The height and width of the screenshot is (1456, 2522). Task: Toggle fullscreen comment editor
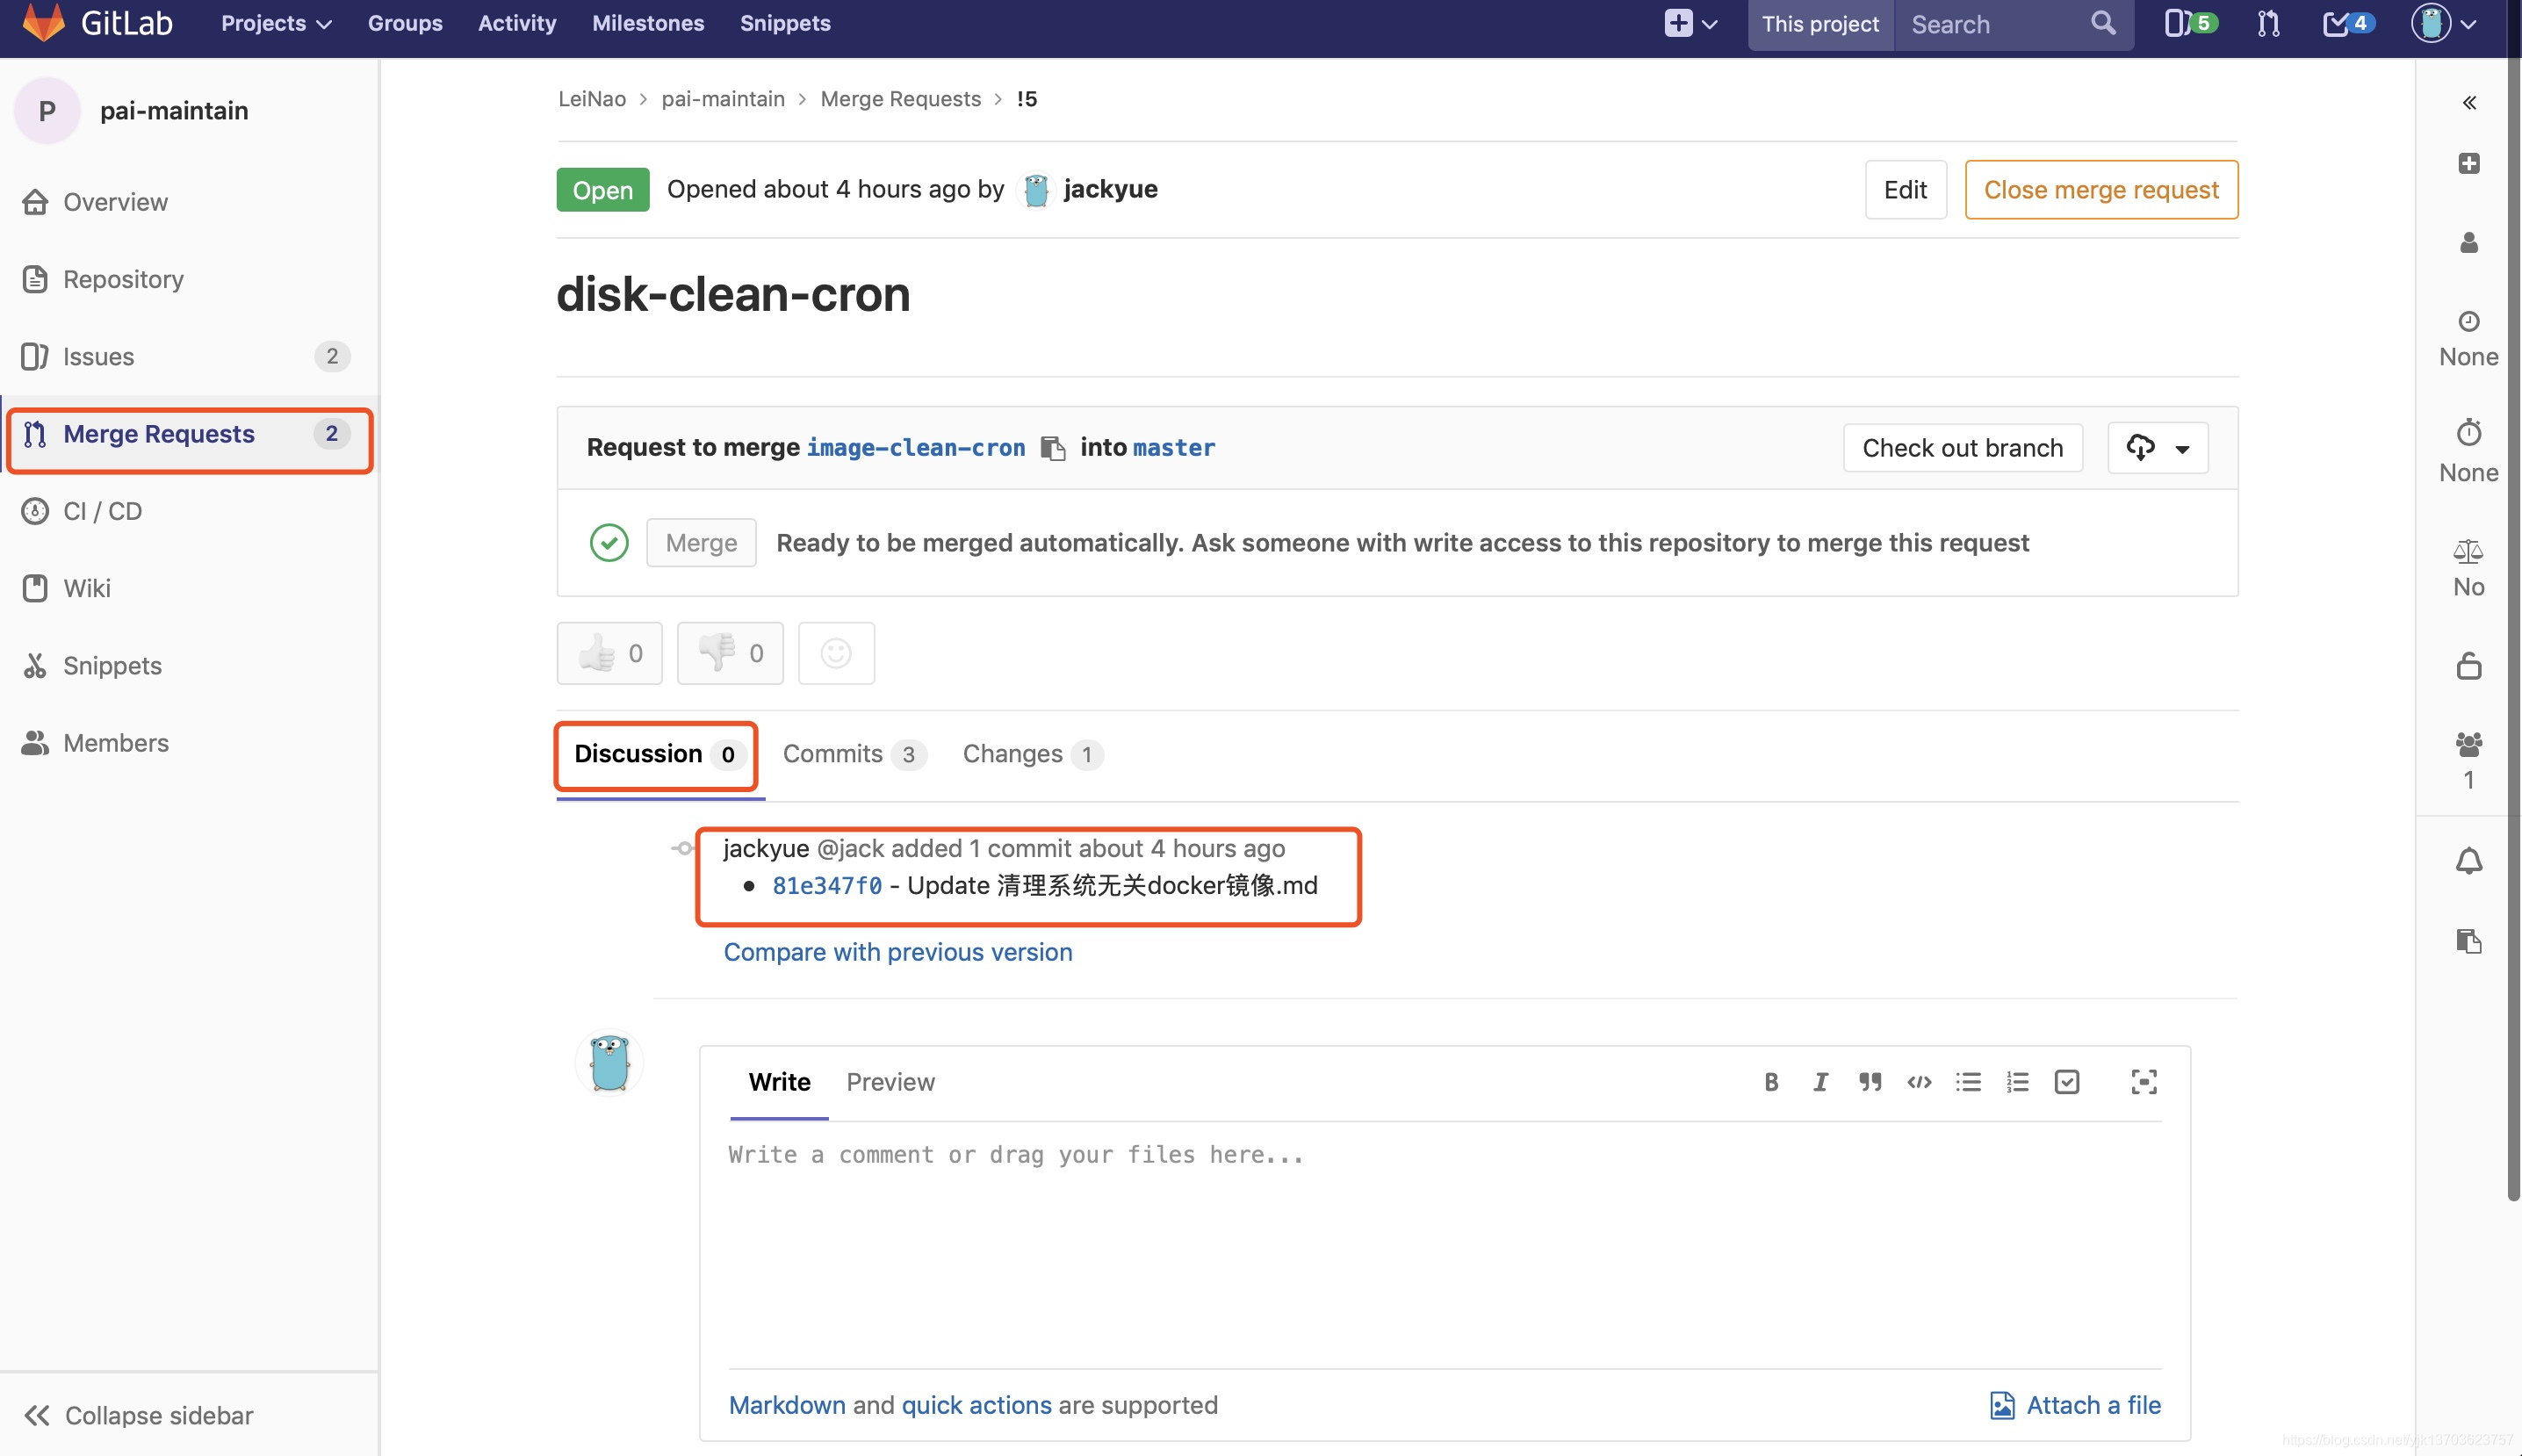point(2143,1082)
